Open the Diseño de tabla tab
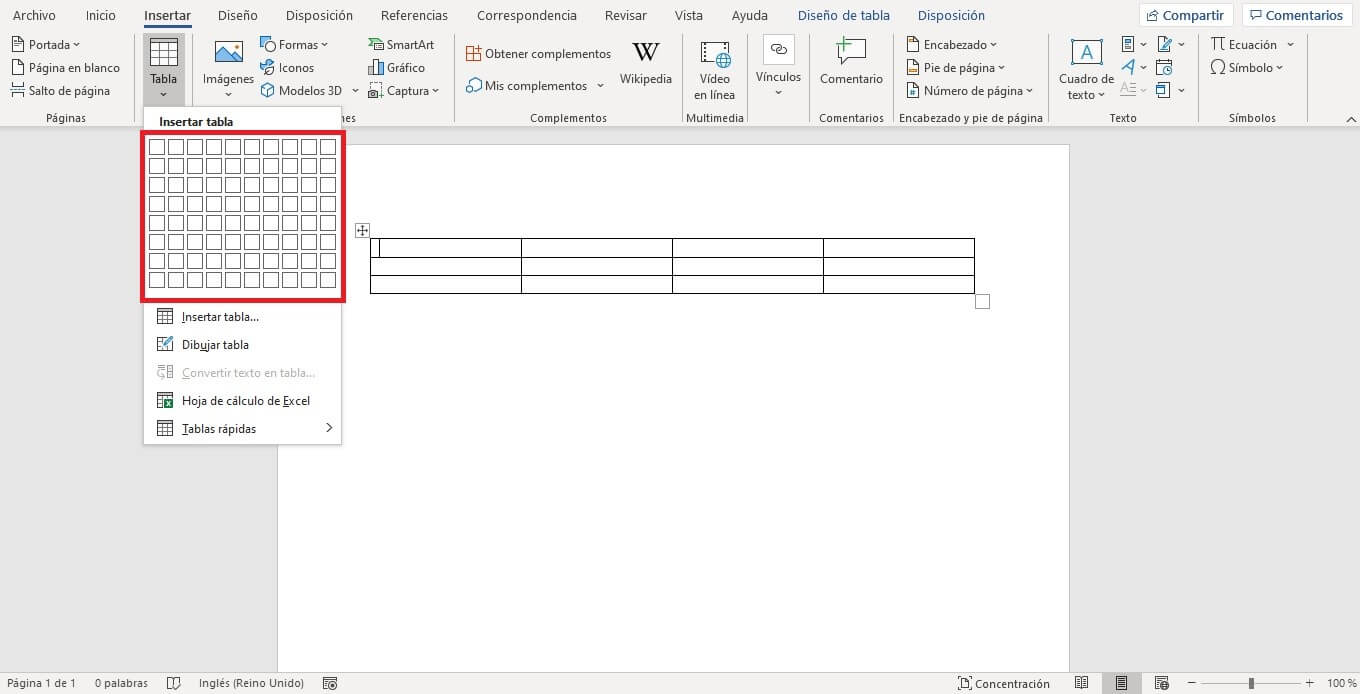 coord(843,15)
